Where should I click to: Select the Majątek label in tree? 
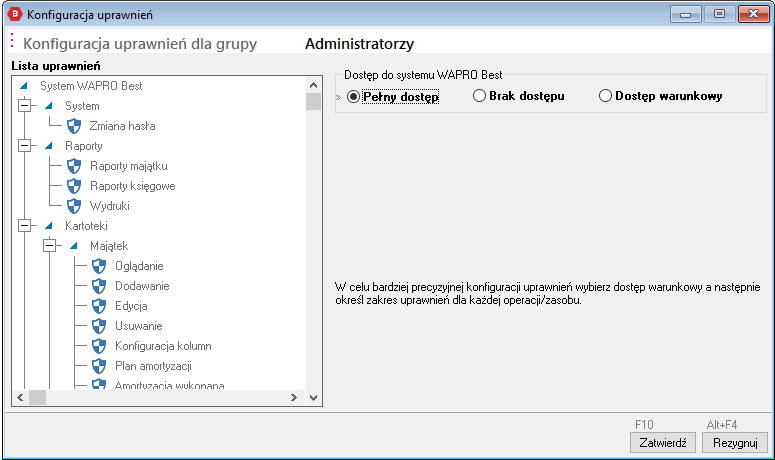pos(109,246)
